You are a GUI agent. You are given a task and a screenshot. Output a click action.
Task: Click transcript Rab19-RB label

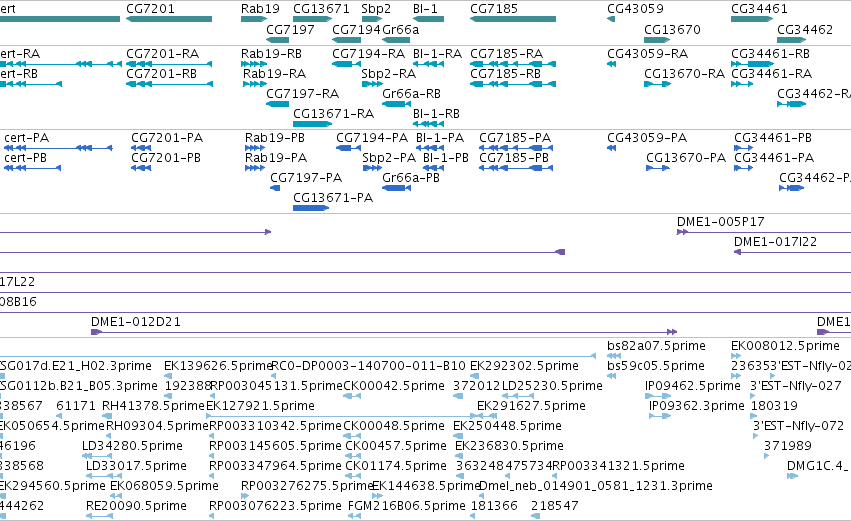[271, 54]
